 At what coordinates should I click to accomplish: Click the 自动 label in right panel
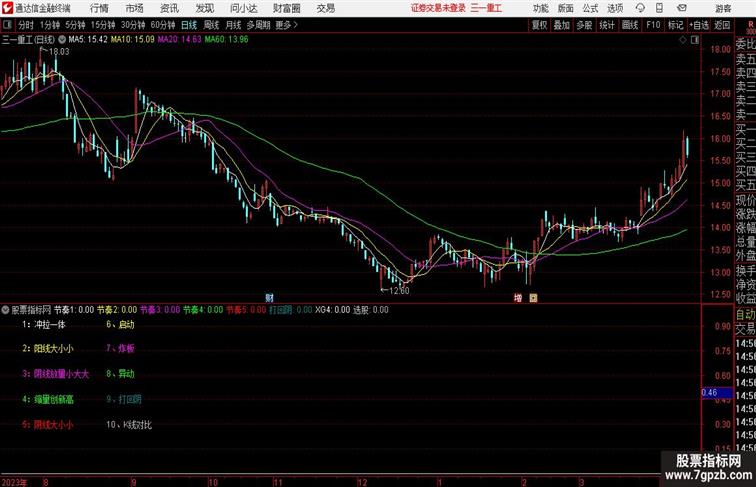745,314
